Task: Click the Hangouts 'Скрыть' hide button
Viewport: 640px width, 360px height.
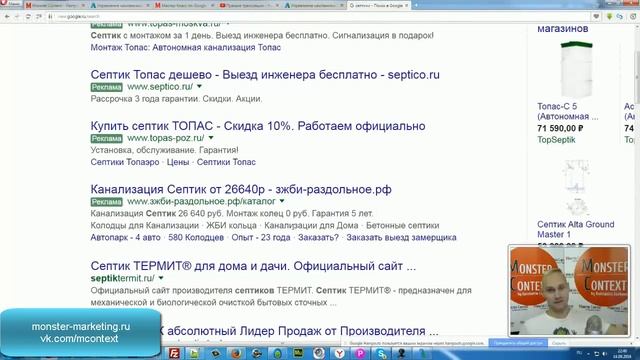Action: (x=559, y=343)
